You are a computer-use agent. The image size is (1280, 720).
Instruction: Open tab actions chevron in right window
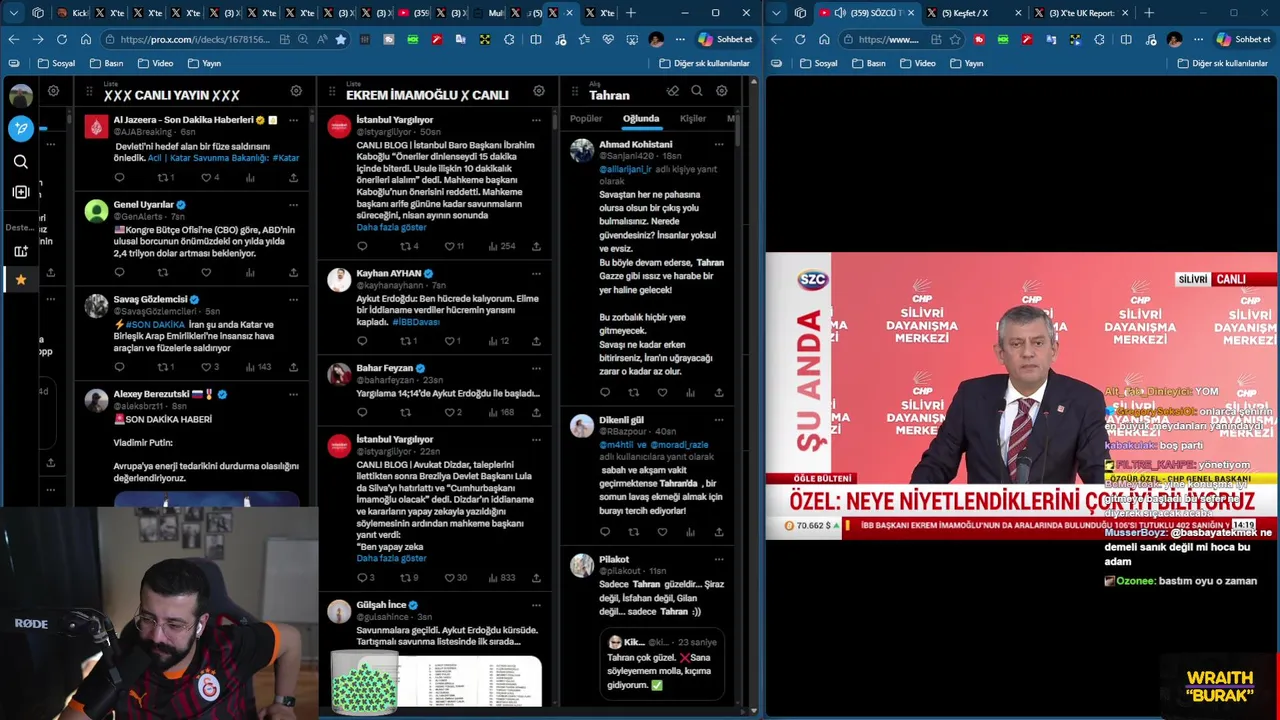(x=777, y=13)
